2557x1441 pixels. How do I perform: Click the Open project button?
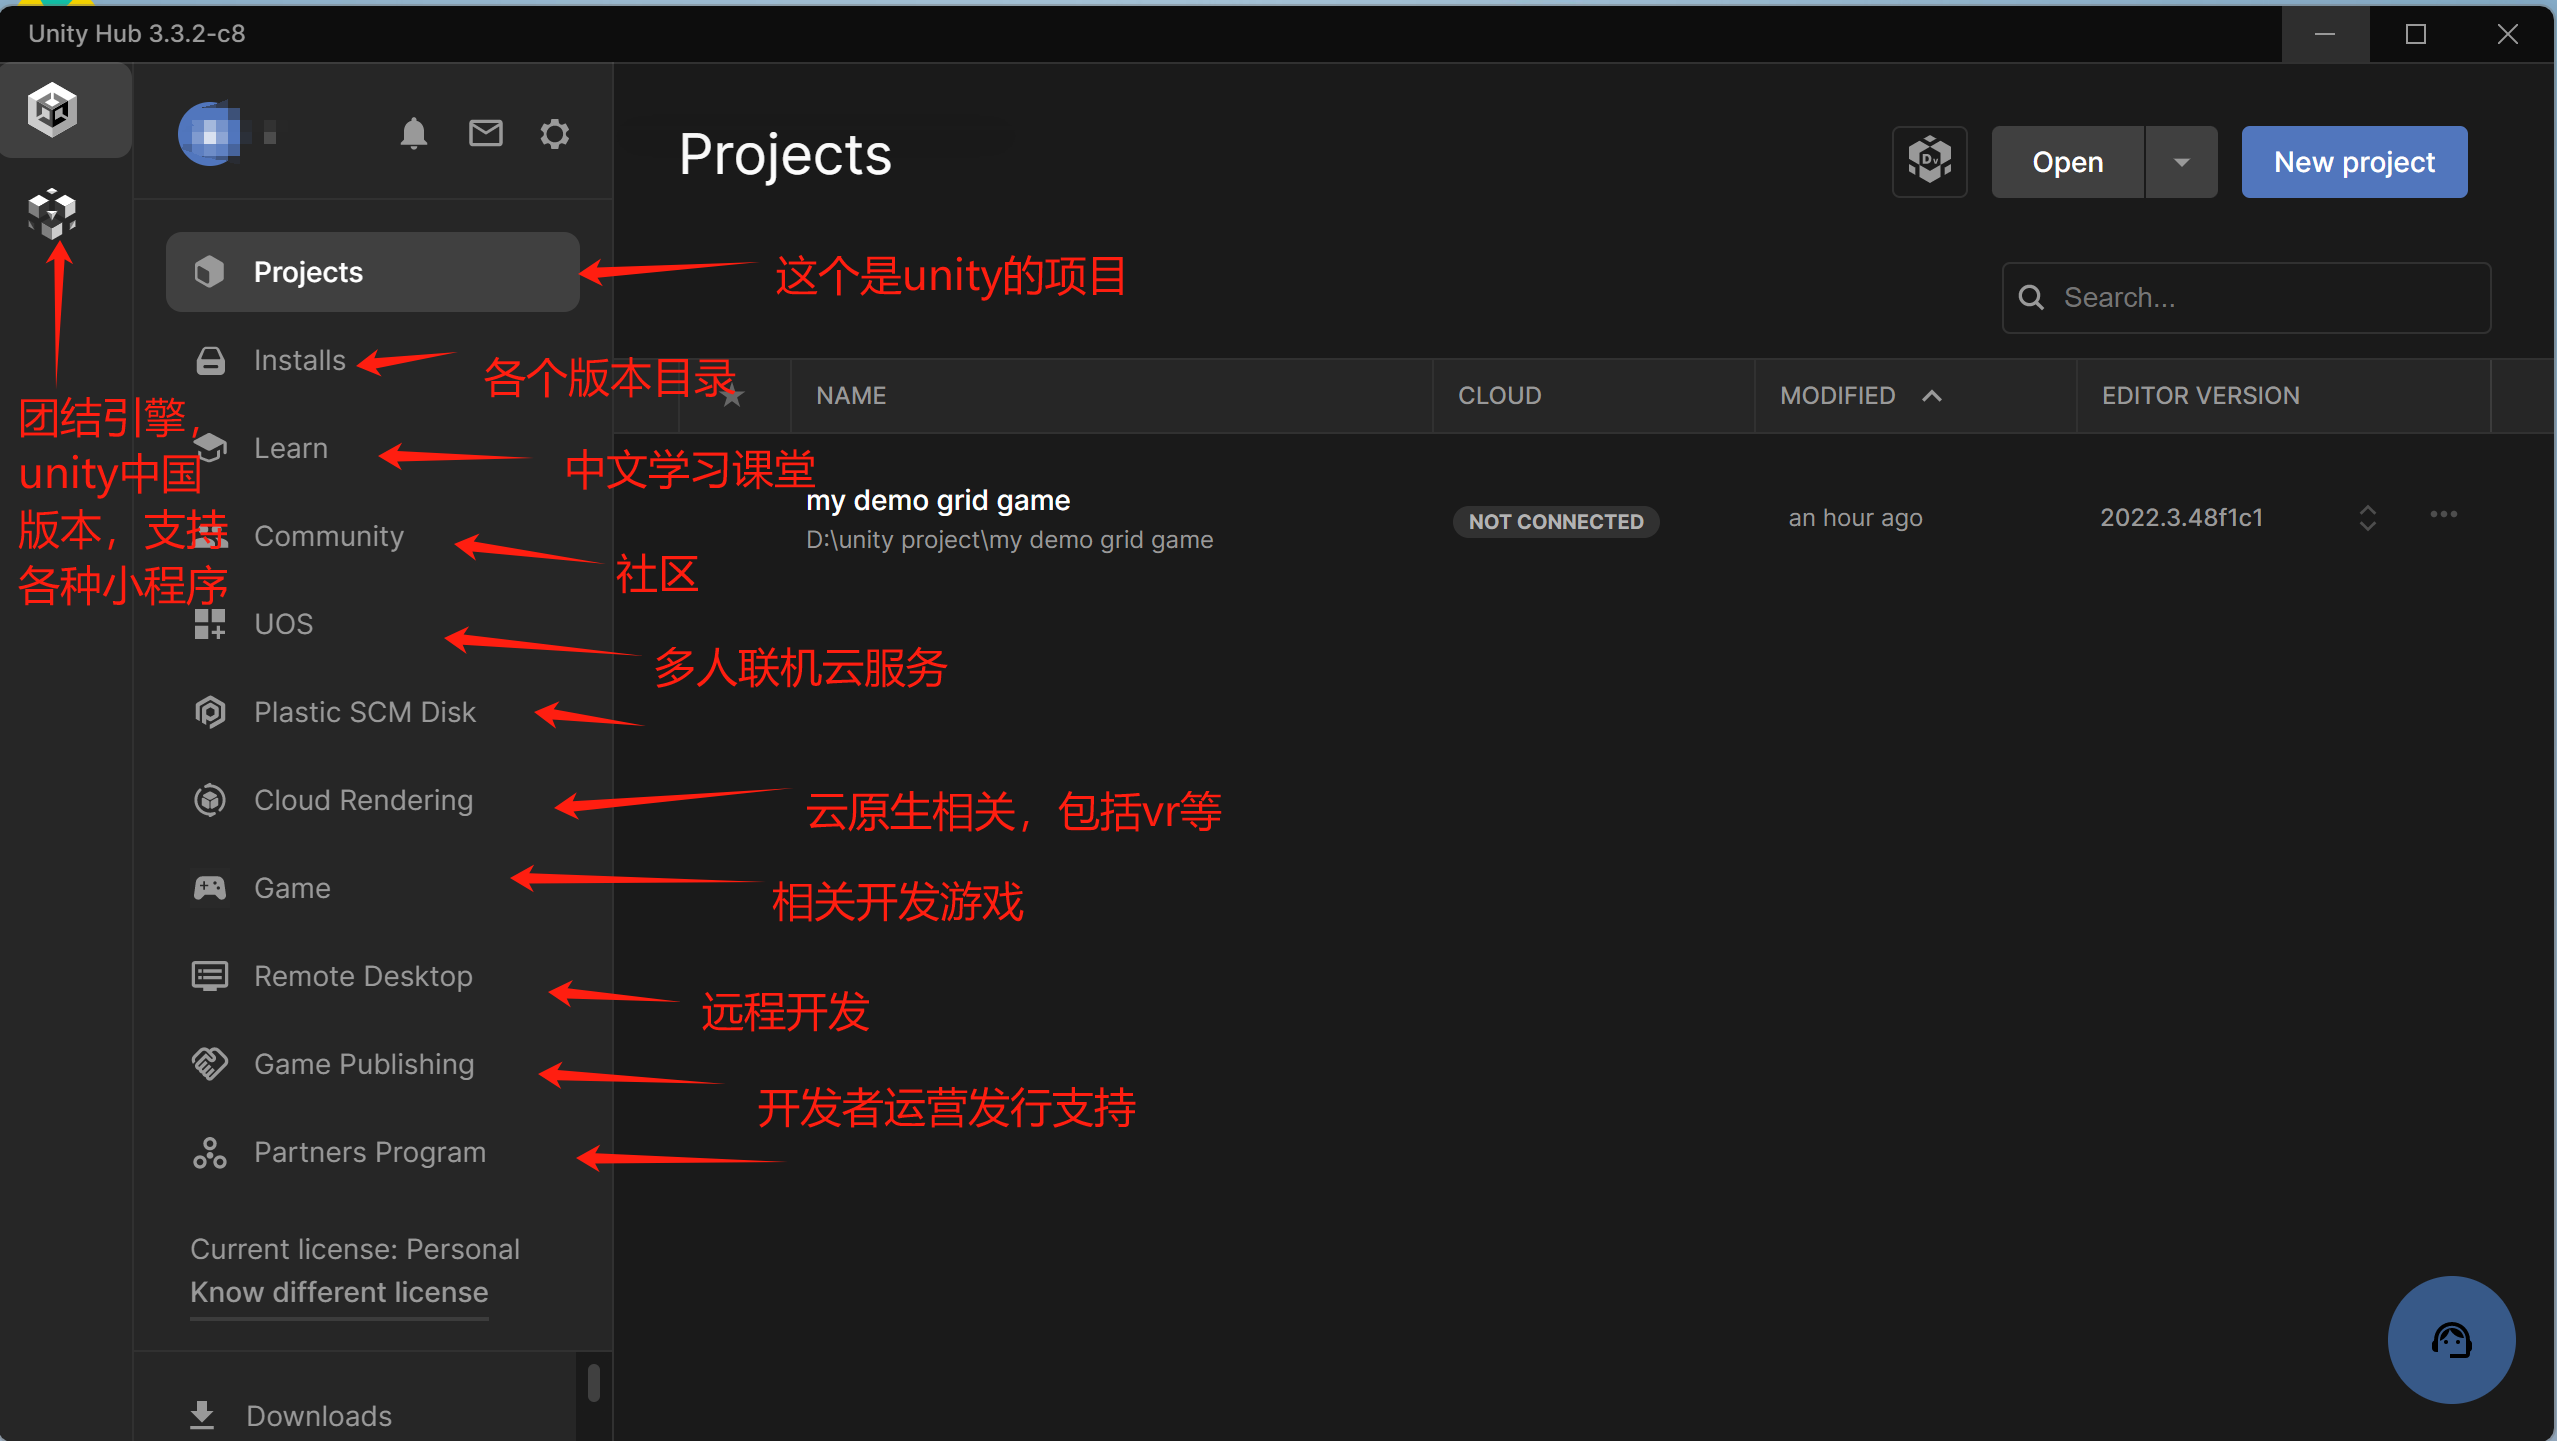(2068, 161)
